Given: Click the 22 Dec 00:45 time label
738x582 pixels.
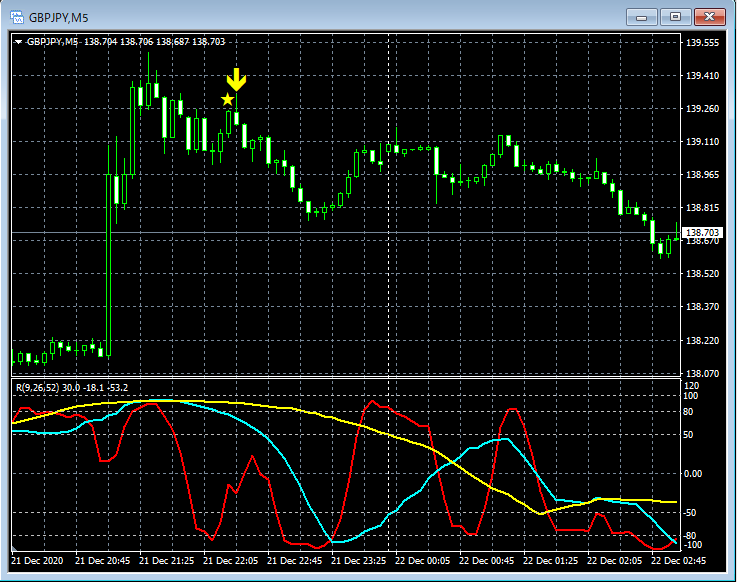Looking at the screenshot, I should 488,560.
